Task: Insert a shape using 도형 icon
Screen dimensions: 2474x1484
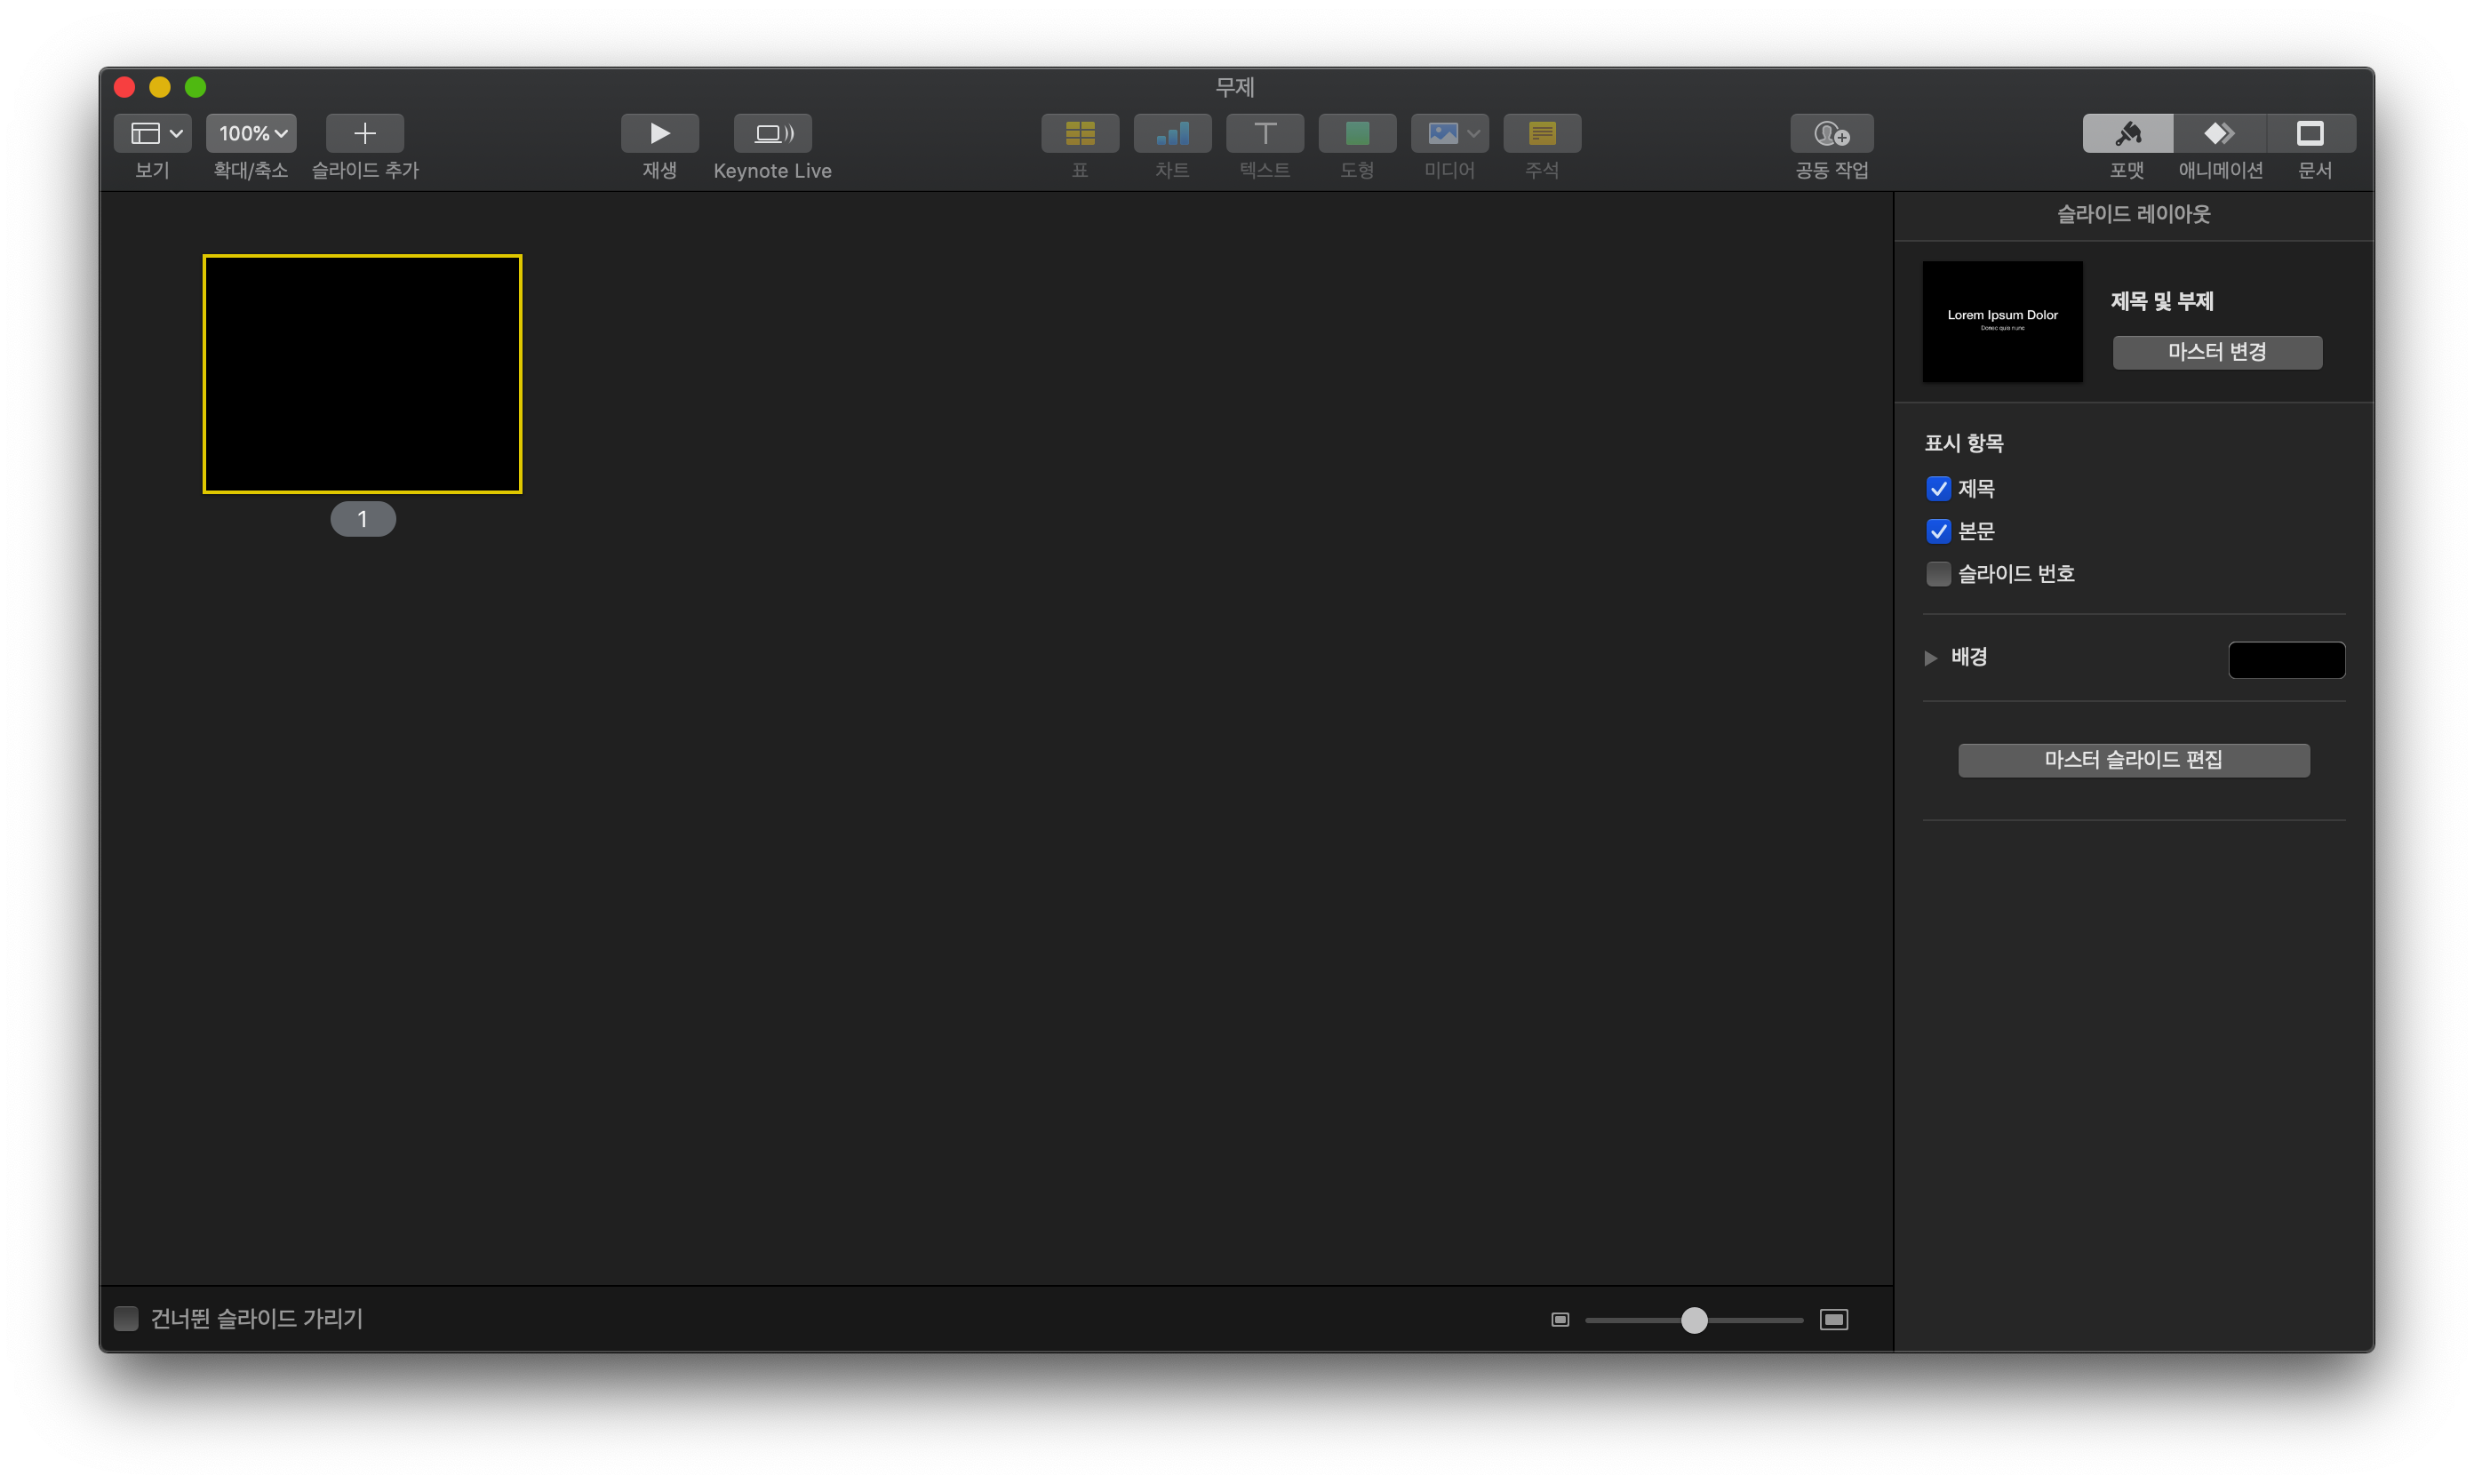Action: point(1357,133)
